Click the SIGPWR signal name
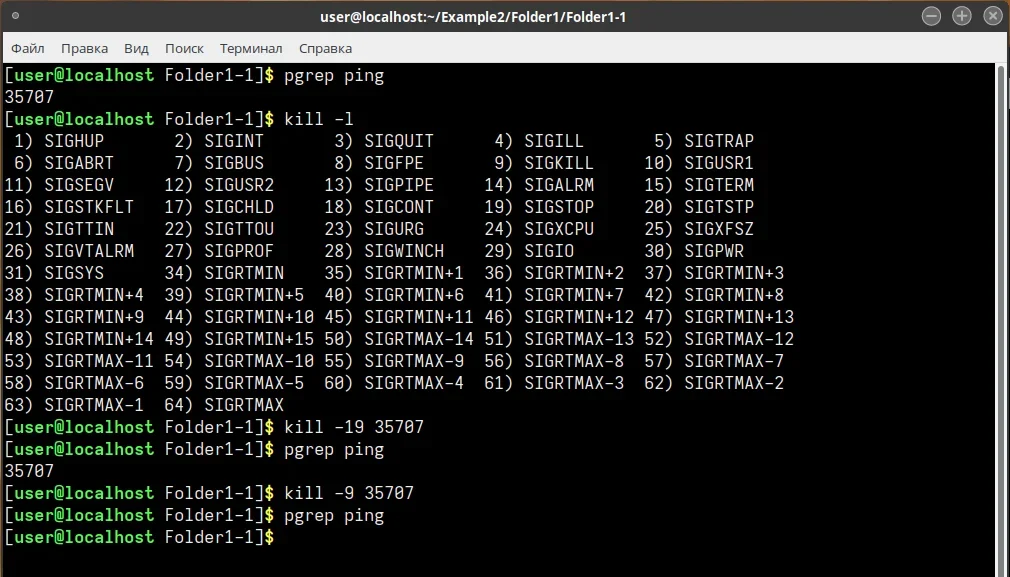1010x577 pixels. click(714, 251)
